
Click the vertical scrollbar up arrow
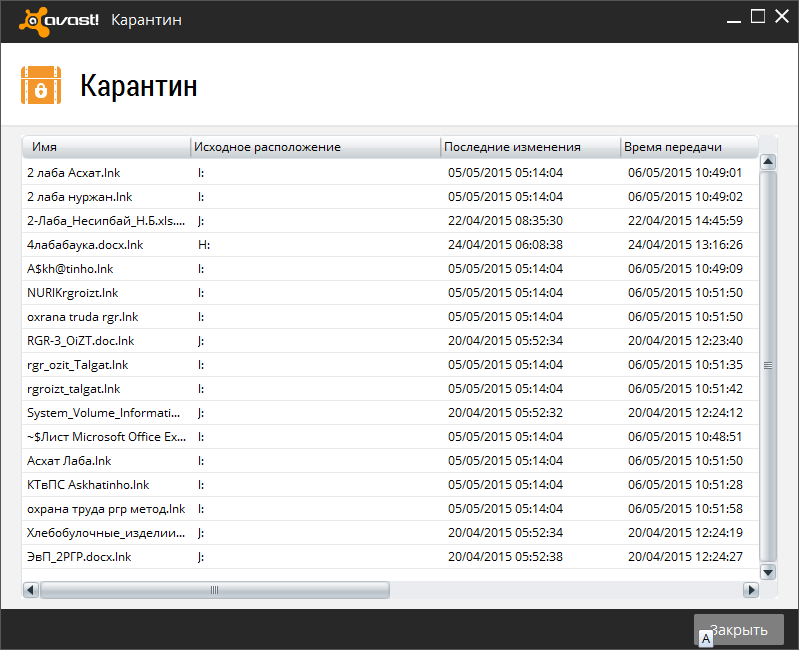click(768, 162)
